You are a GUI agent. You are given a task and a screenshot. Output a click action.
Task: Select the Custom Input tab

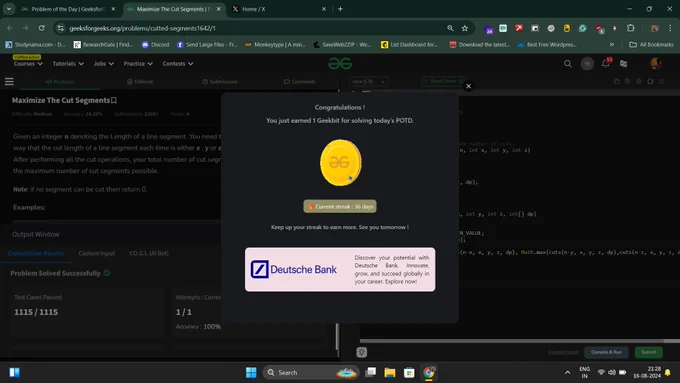point(97,253)
